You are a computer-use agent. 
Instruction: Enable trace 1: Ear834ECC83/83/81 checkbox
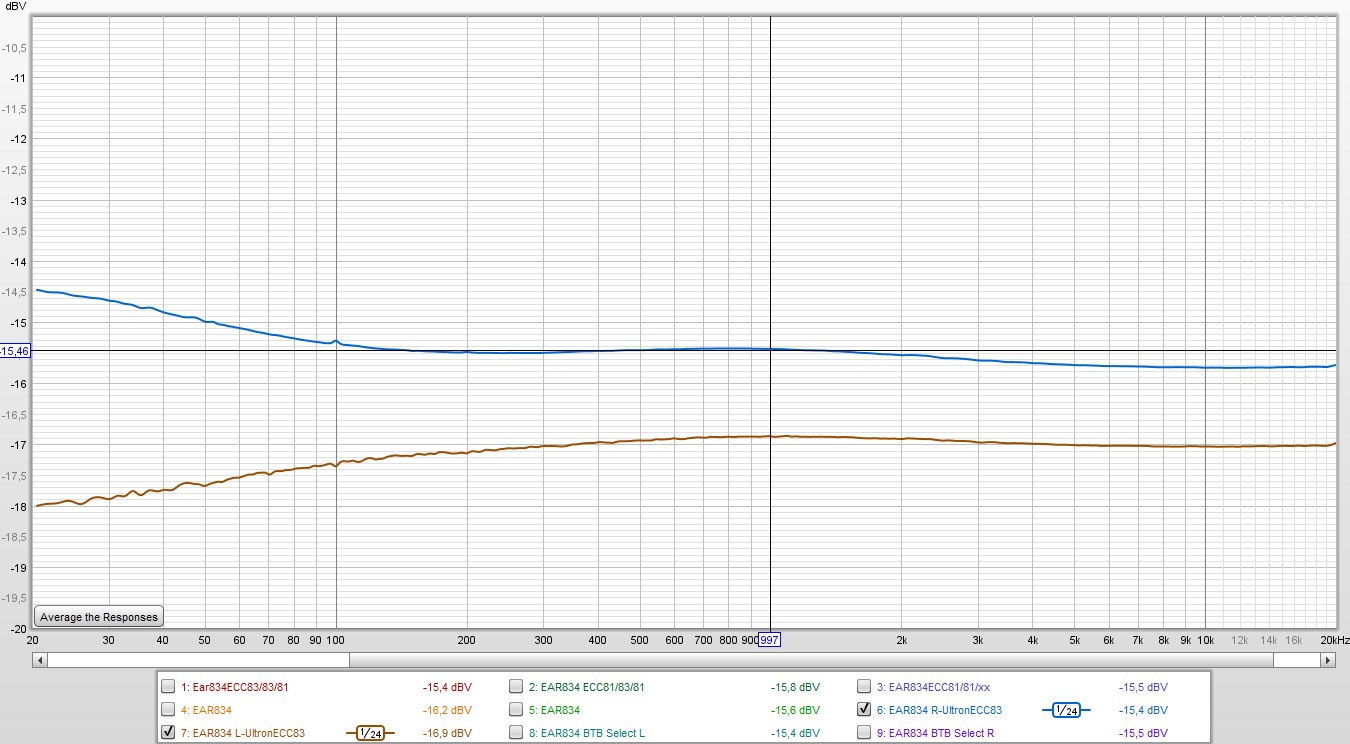[168, 687]
